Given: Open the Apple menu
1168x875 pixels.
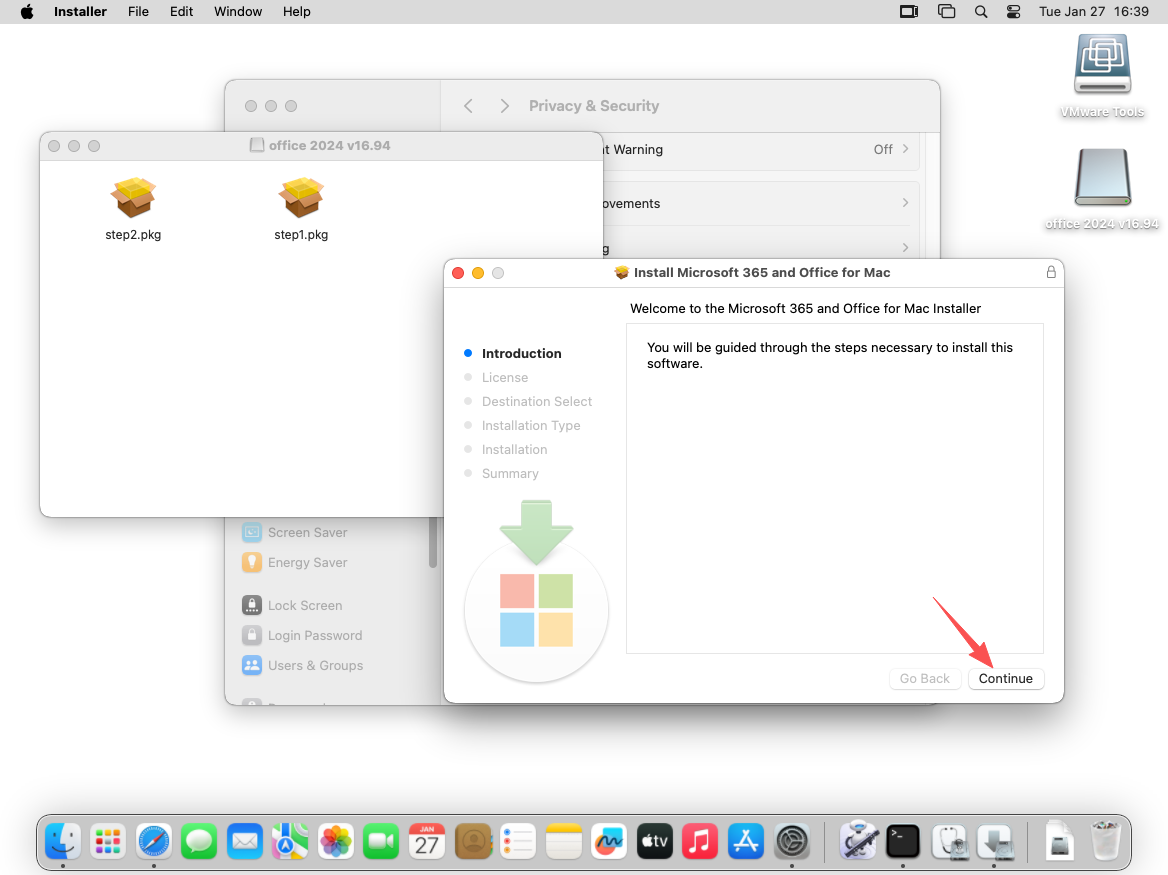Looking at the screenshot, I should click(27, 12).
